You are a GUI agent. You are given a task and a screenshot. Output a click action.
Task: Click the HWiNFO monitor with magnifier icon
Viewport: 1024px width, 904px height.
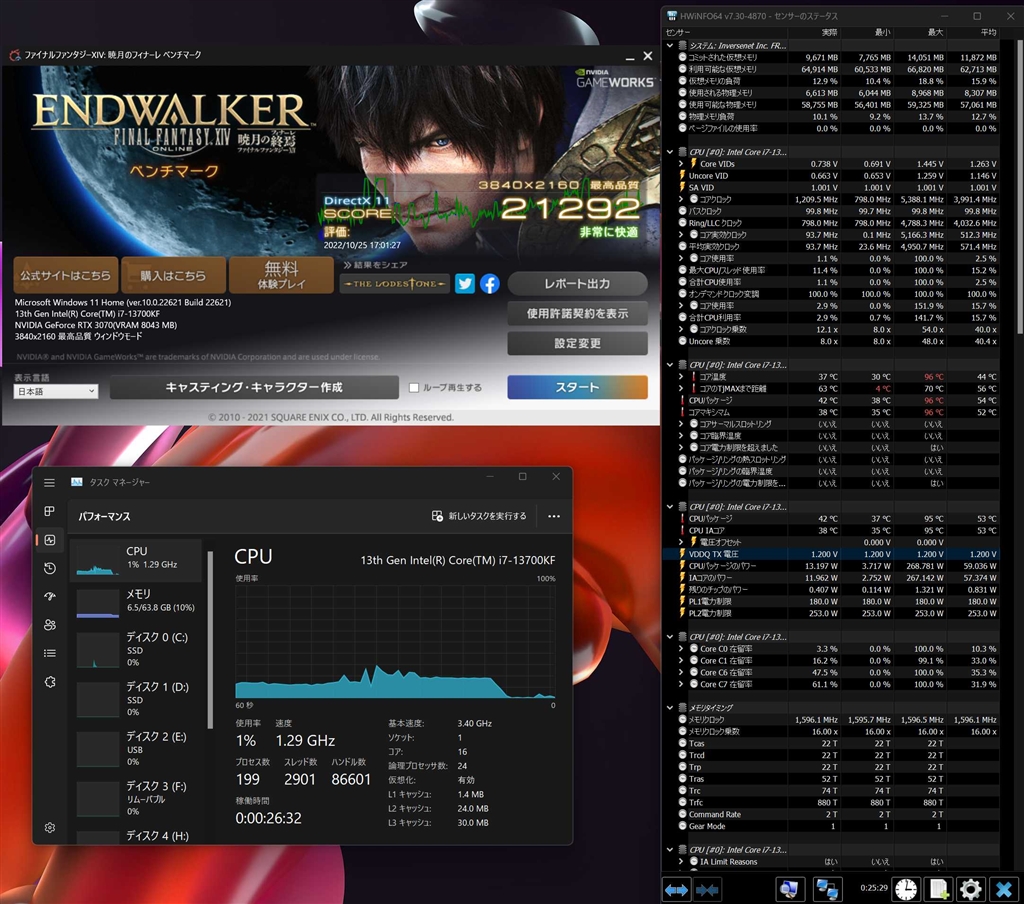coord(789,890)
